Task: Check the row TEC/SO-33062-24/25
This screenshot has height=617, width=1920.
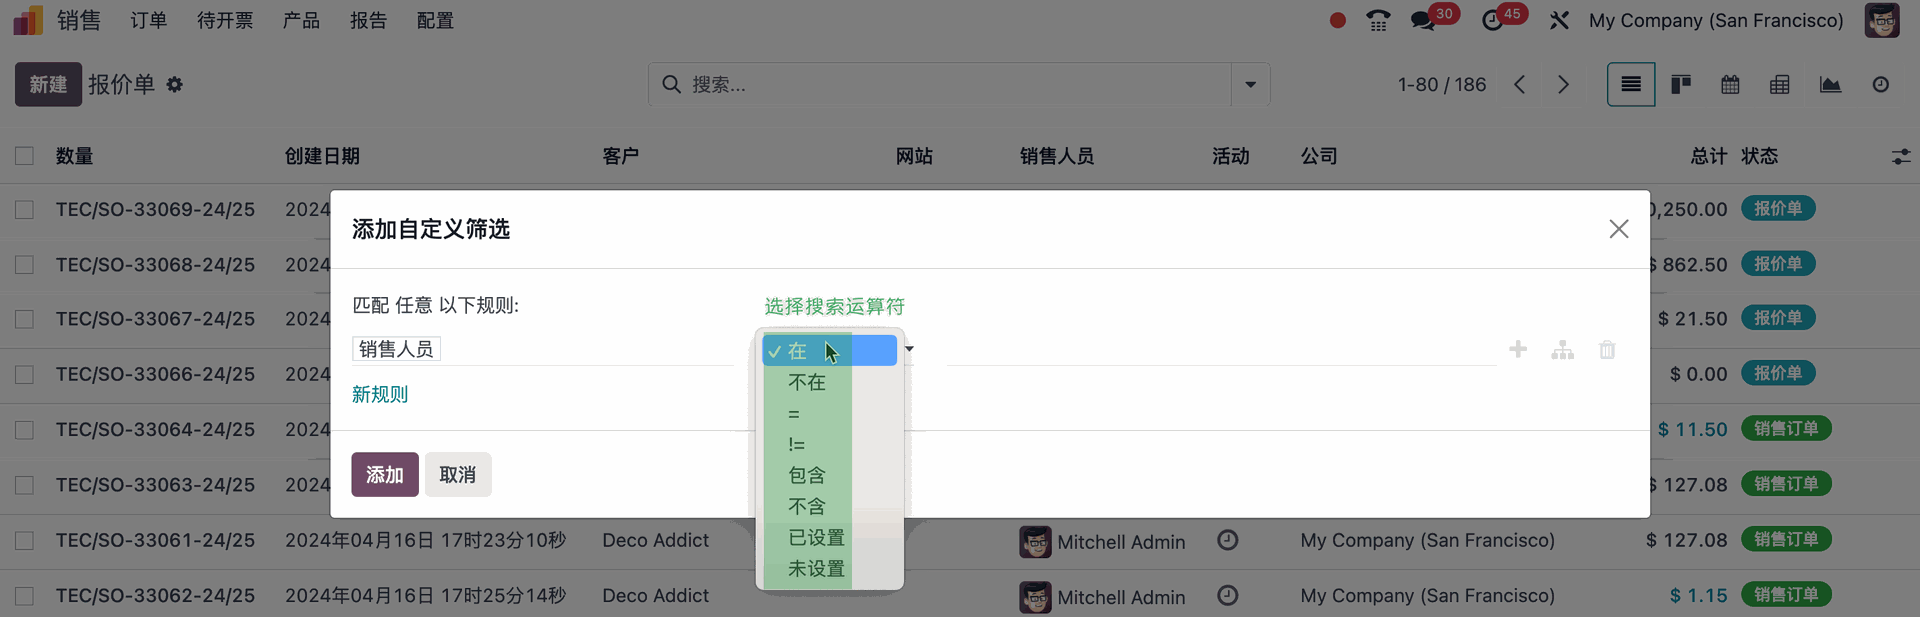Action: 25,596
